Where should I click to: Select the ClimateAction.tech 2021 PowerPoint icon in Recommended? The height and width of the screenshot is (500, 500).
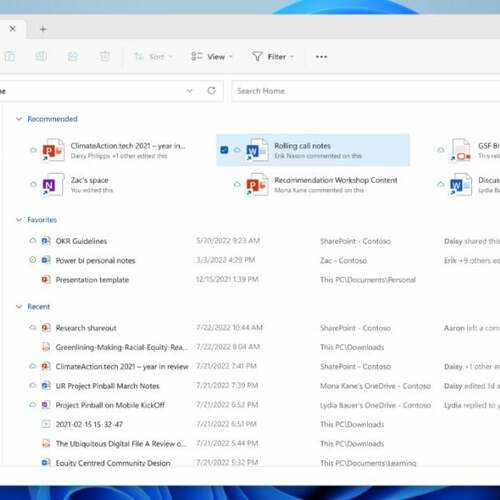coord(53,150)
